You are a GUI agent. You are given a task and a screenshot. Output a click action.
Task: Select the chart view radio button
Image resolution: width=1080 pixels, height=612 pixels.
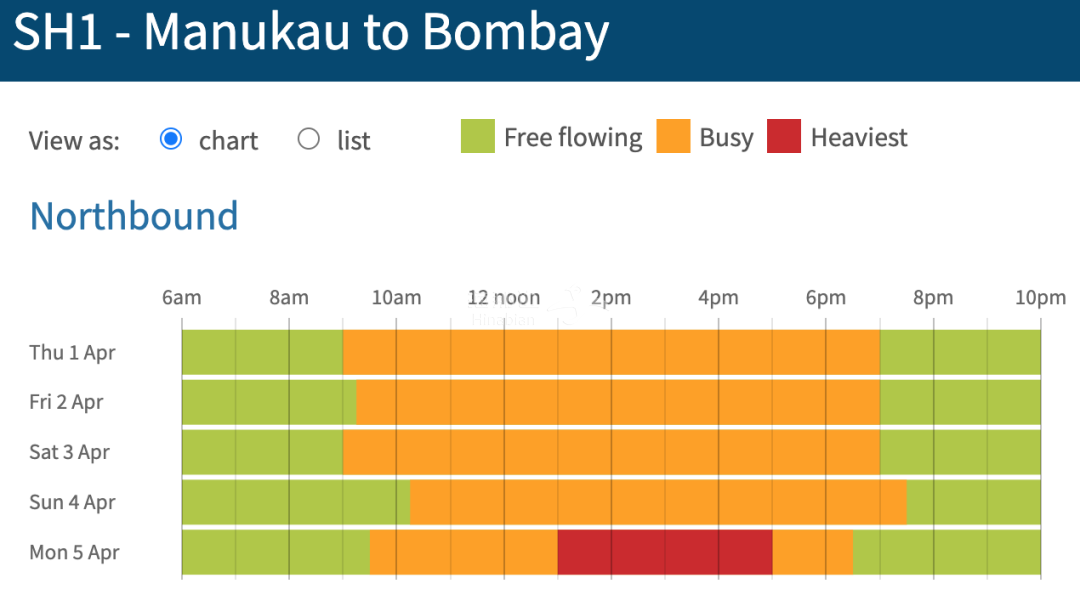(x=171, y=139)
